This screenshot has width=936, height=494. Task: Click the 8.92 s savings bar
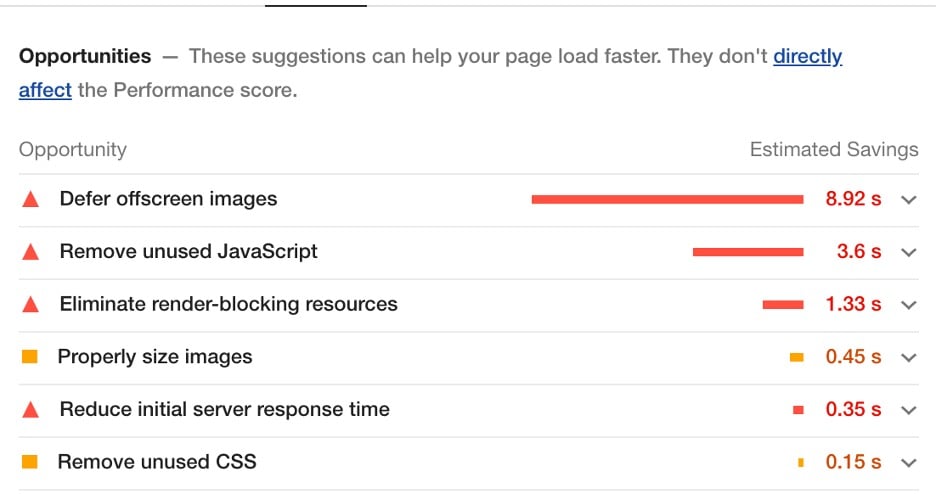coord(667,199)
